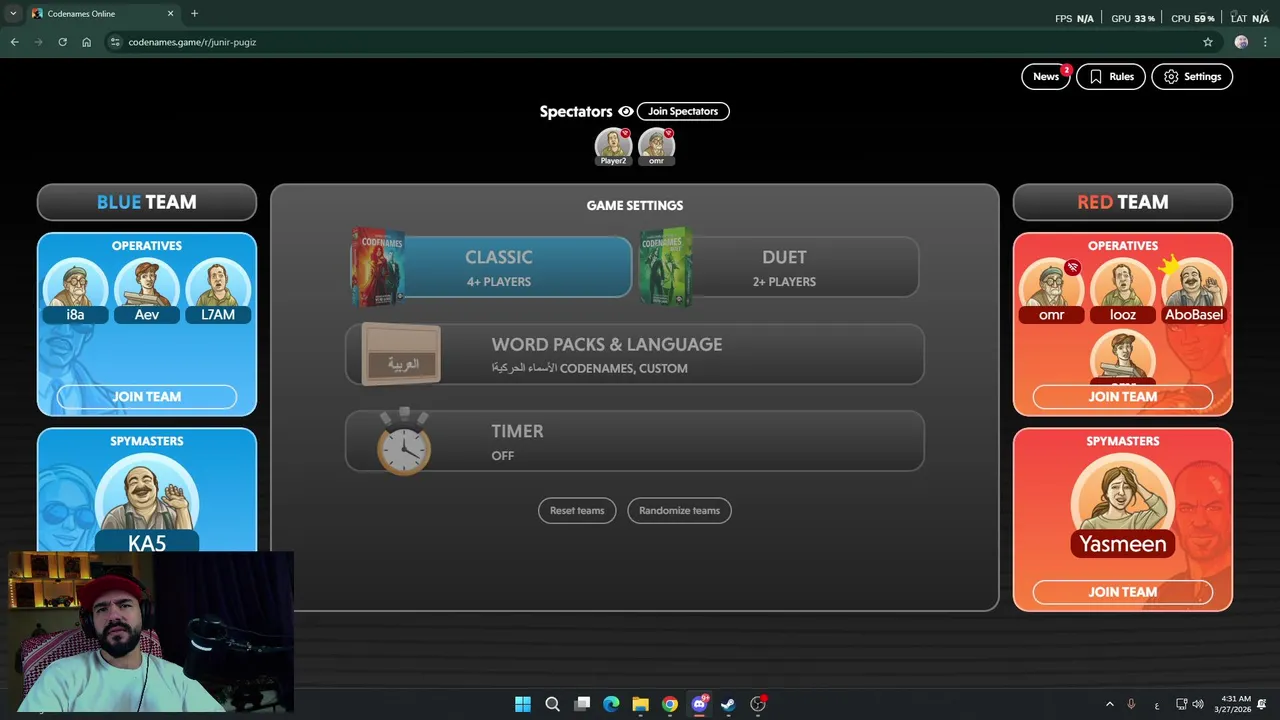Click the Red Team header
The height and width of the screenshot is (720, 1280).
(x=1123, y=202)
